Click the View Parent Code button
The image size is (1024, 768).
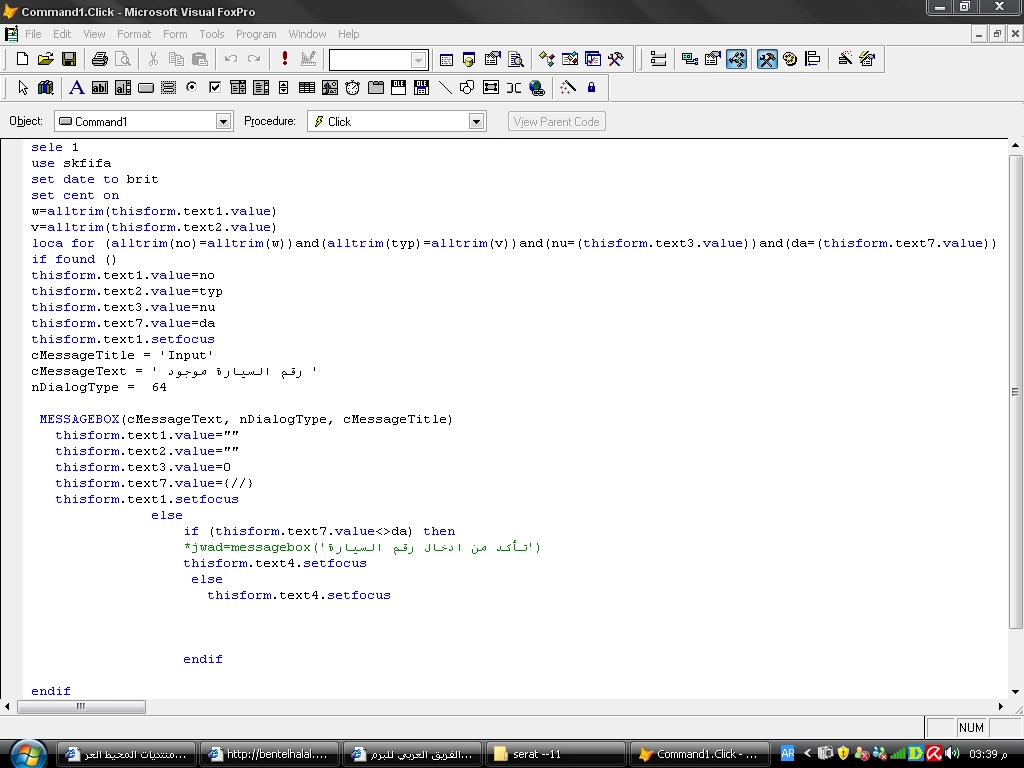556,121
